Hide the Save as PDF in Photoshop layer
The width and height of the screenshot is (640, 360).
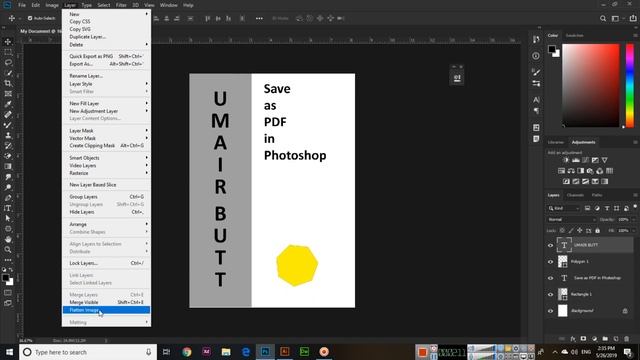[550, 278]
